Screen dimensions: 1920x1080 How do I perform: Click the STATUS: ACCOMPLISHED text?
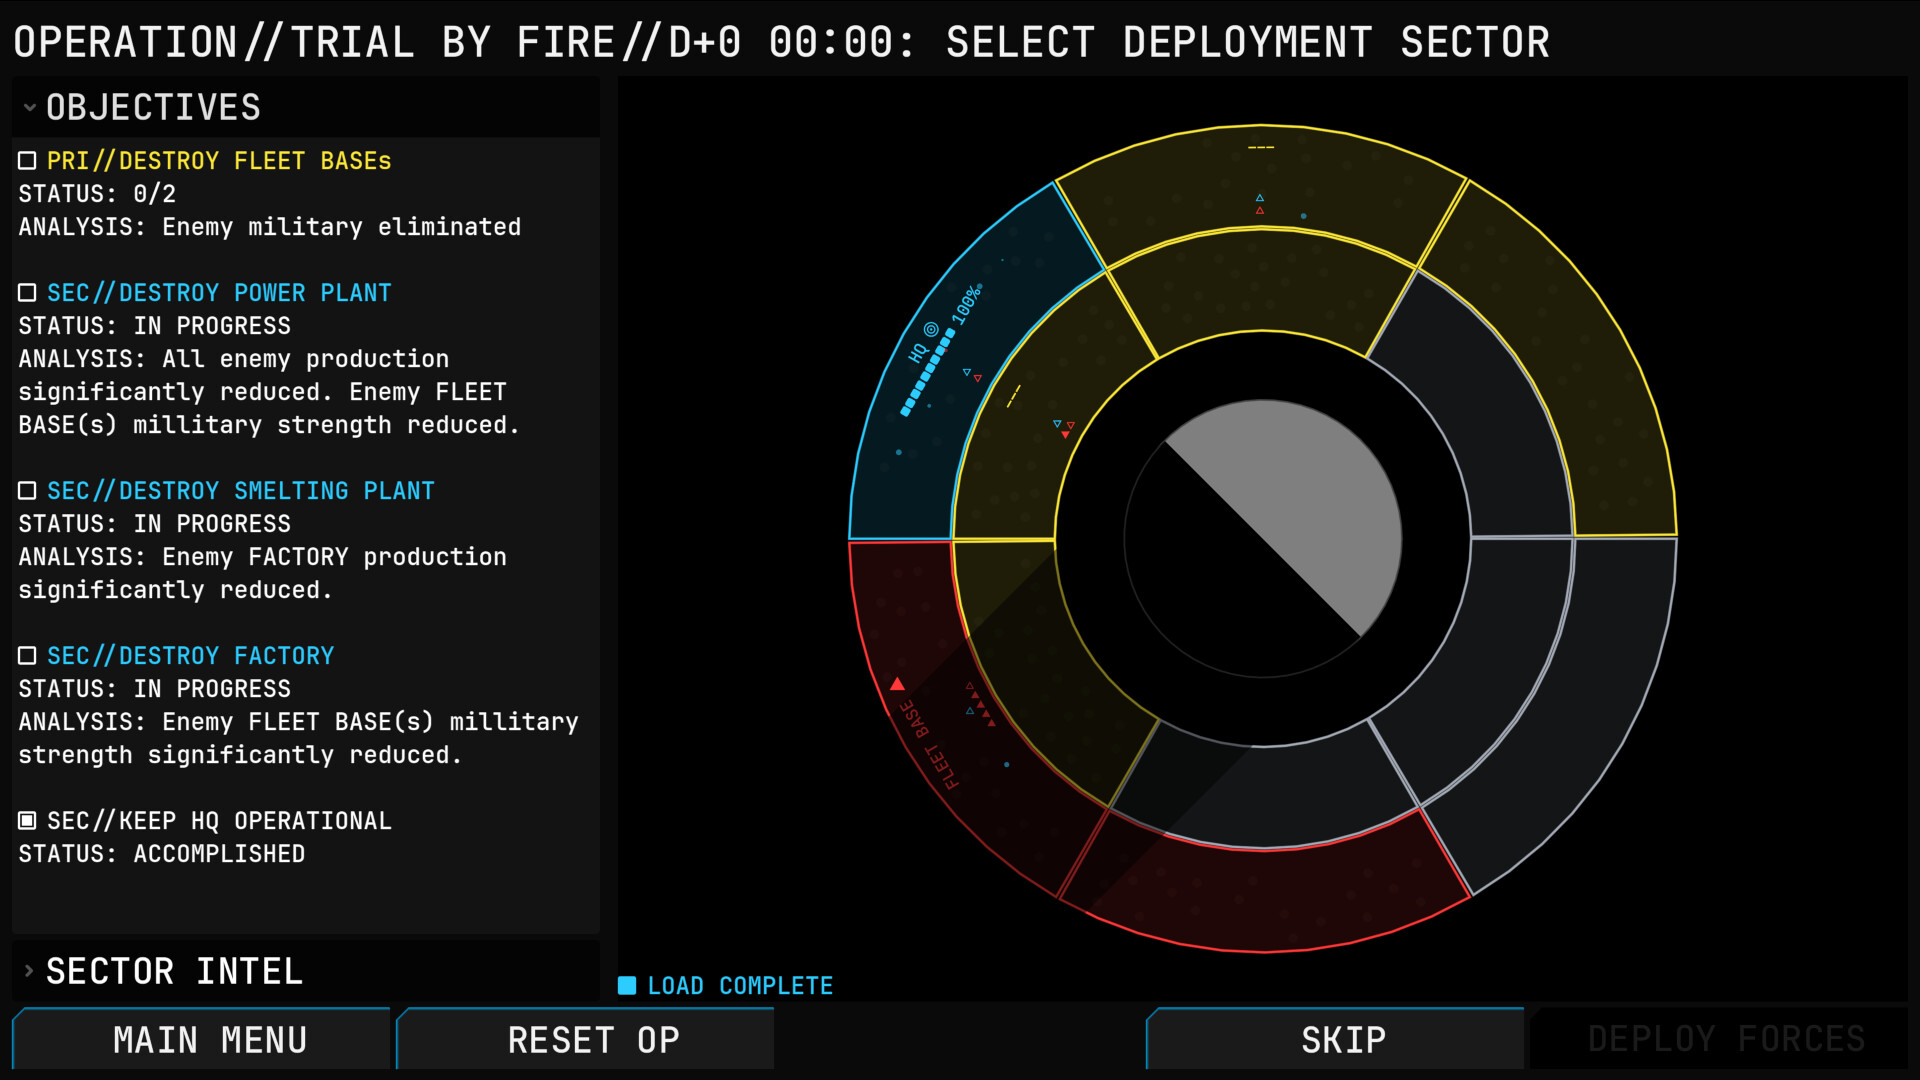click(162, 854)
